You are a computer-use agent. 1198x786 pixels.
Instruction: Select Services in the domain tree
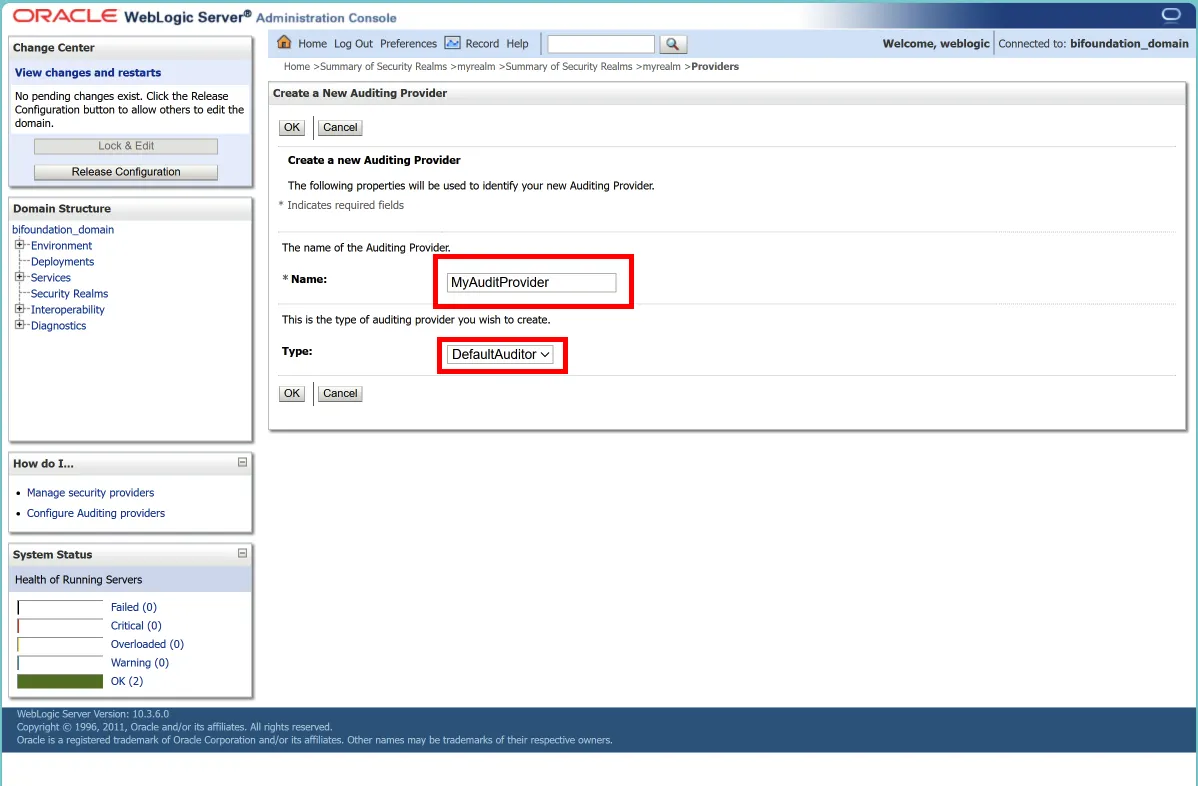click(x=50, y=277)
